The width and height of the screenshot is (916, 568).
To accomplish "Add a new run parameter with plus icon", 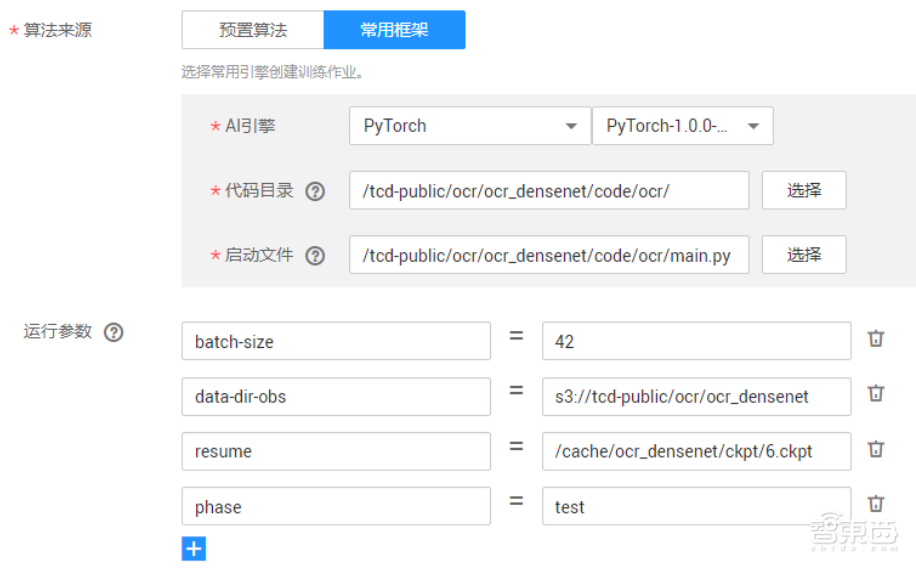I will (194, 548).
